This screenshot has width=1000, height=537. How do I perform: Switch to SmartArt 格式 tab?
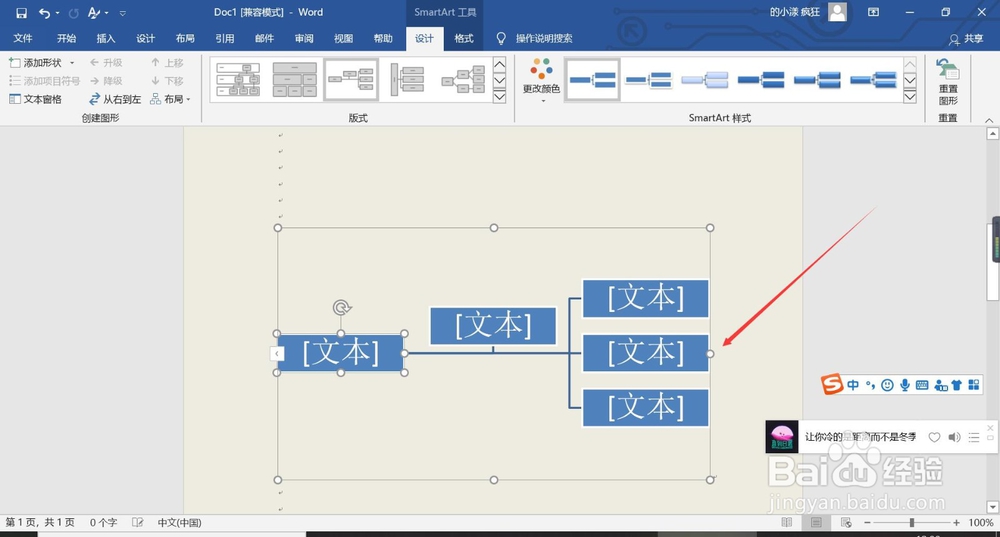coord(464,38)
